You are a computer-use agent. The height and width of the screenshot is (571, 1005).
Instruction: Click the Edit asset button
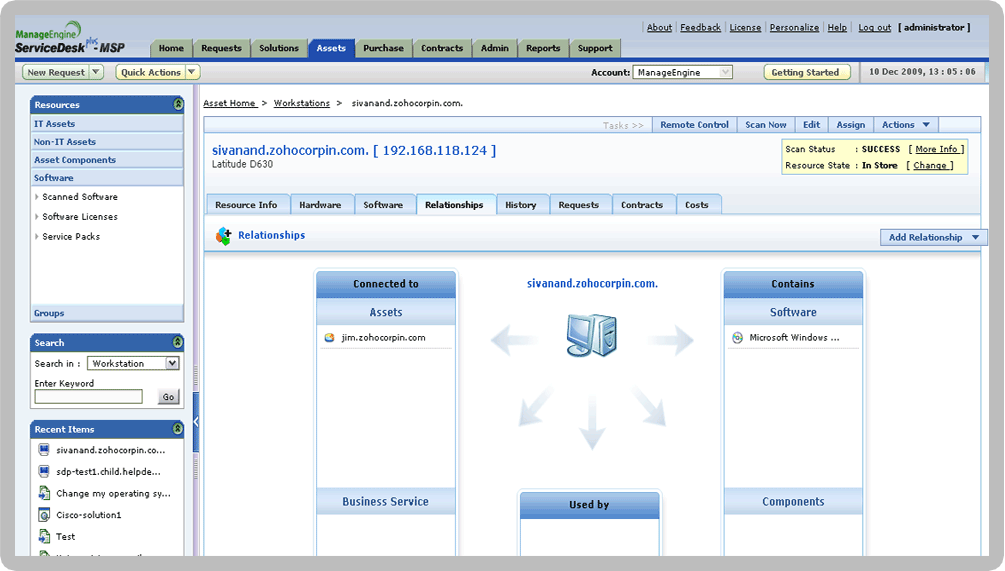pyautogui.click(x=811, y=125)
